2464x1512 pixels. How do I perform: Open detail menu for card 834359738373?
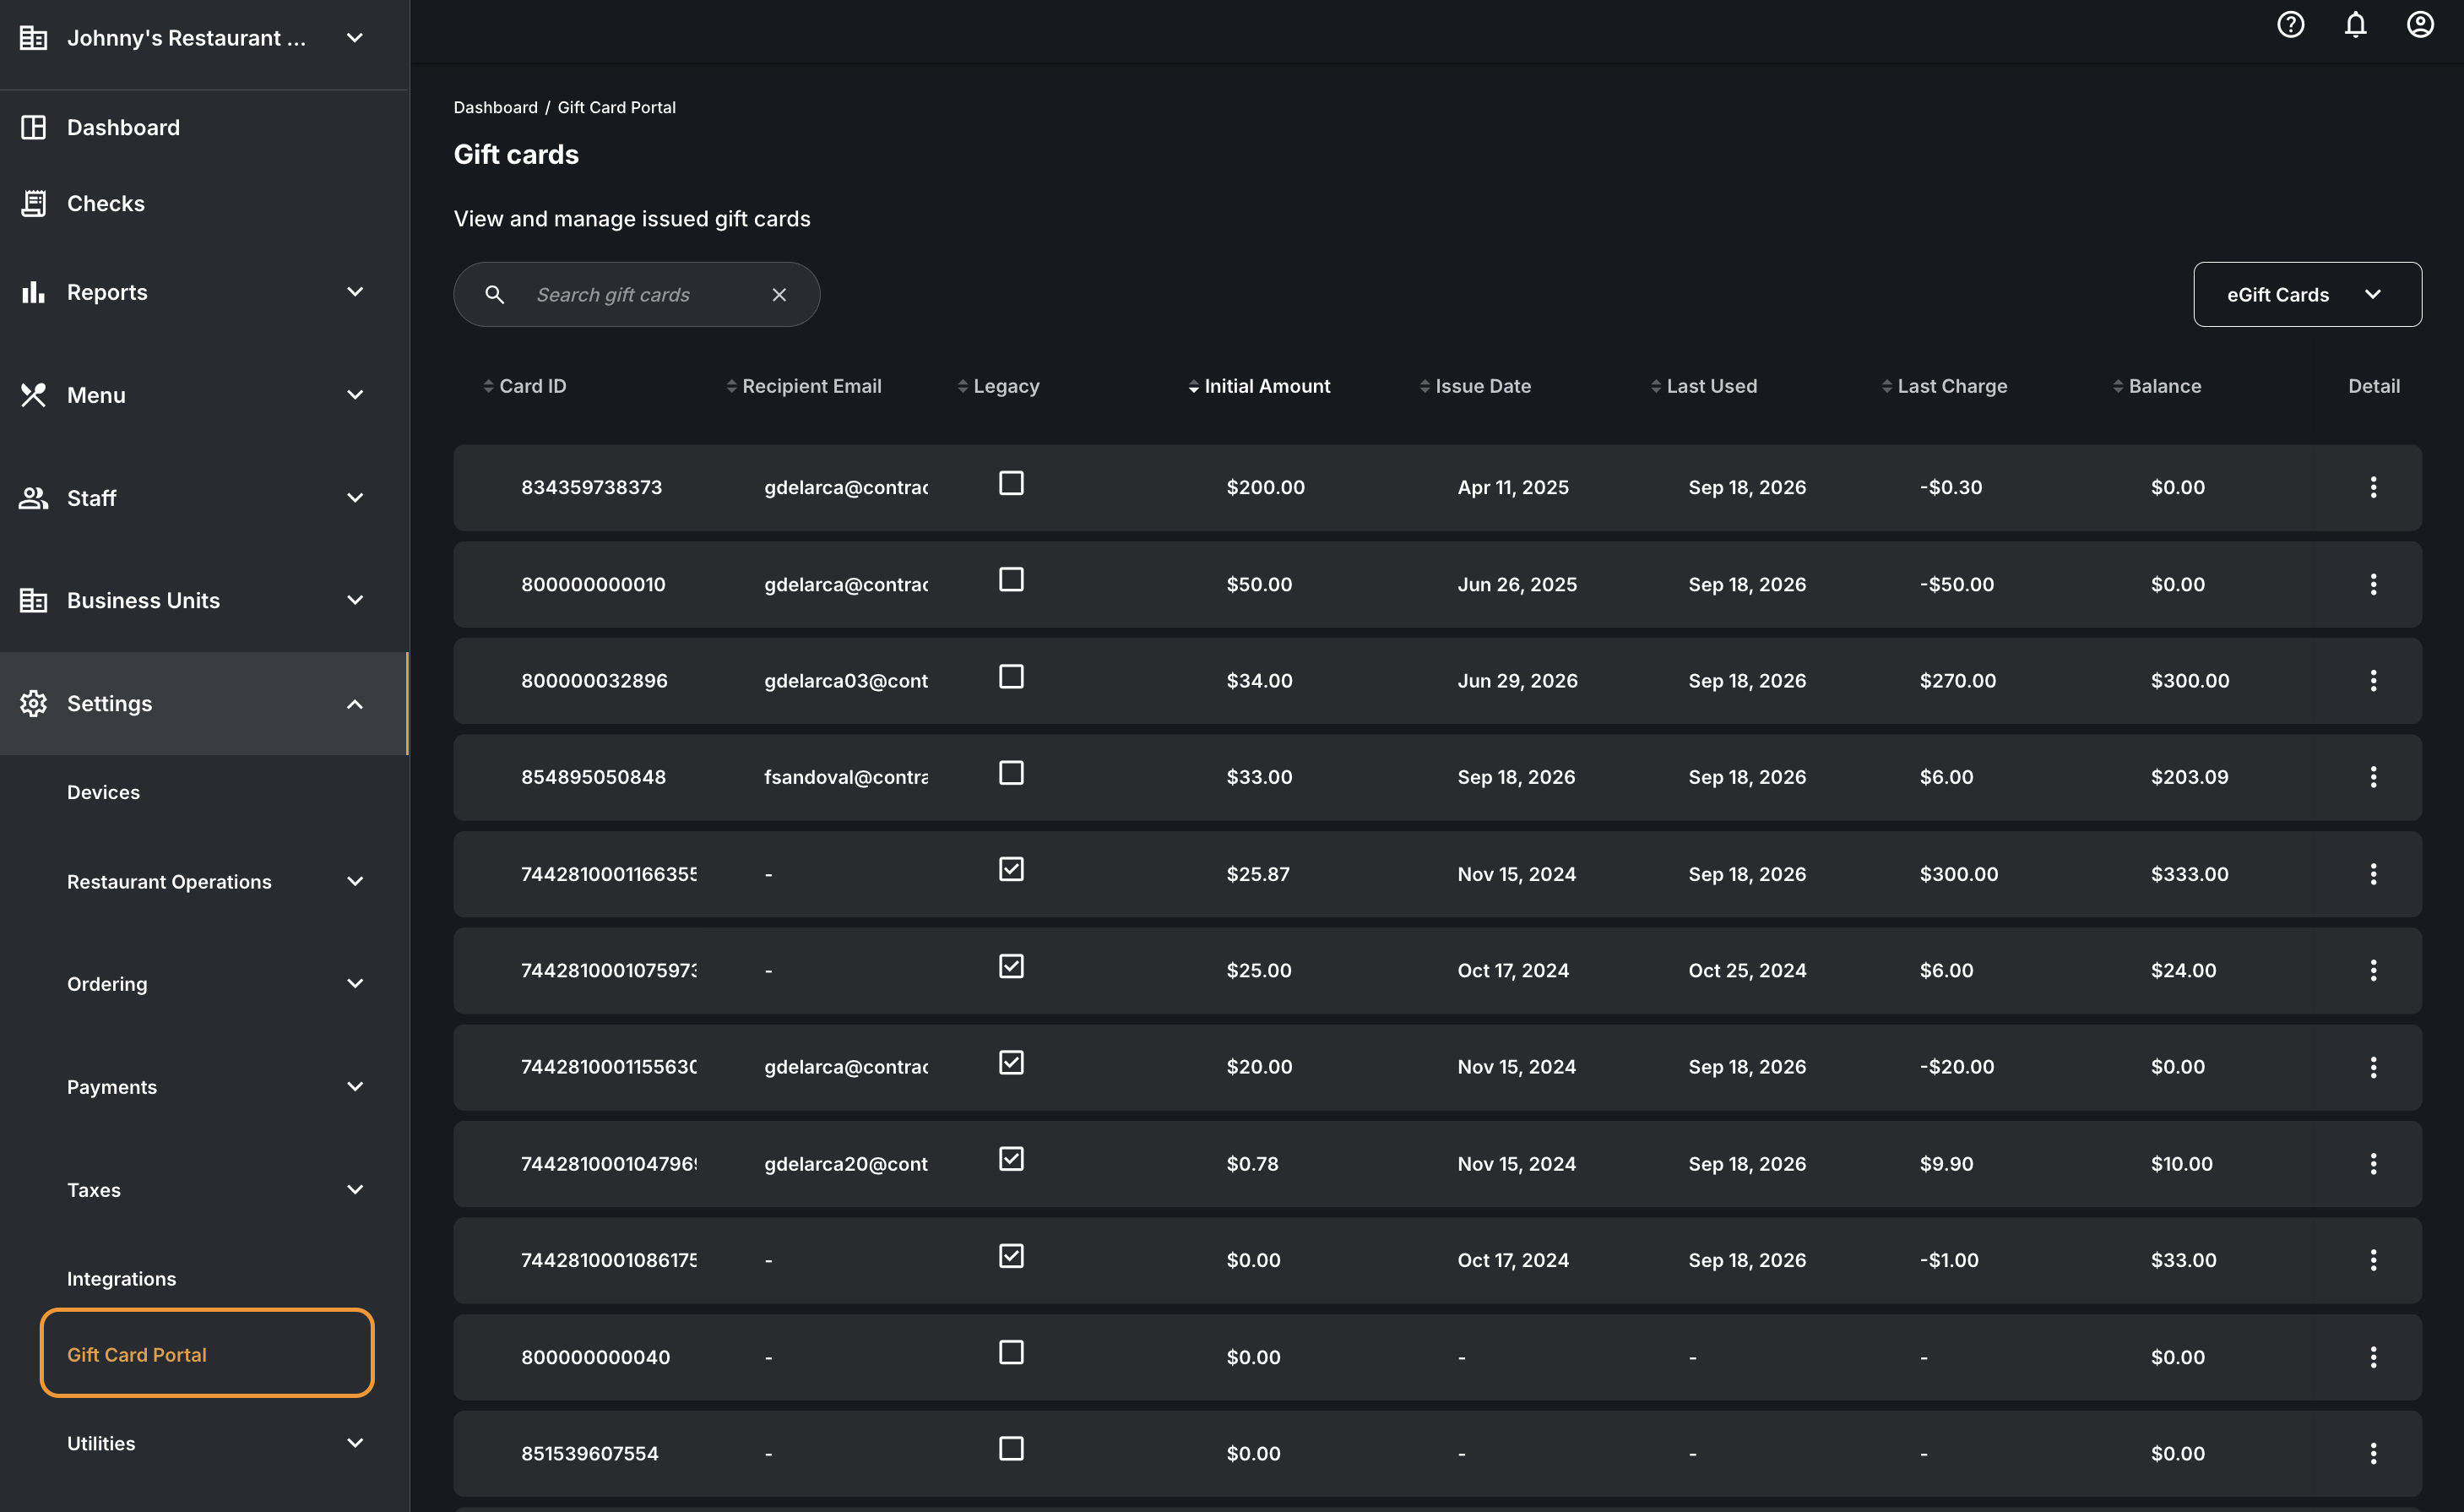tap(2373, 487)
